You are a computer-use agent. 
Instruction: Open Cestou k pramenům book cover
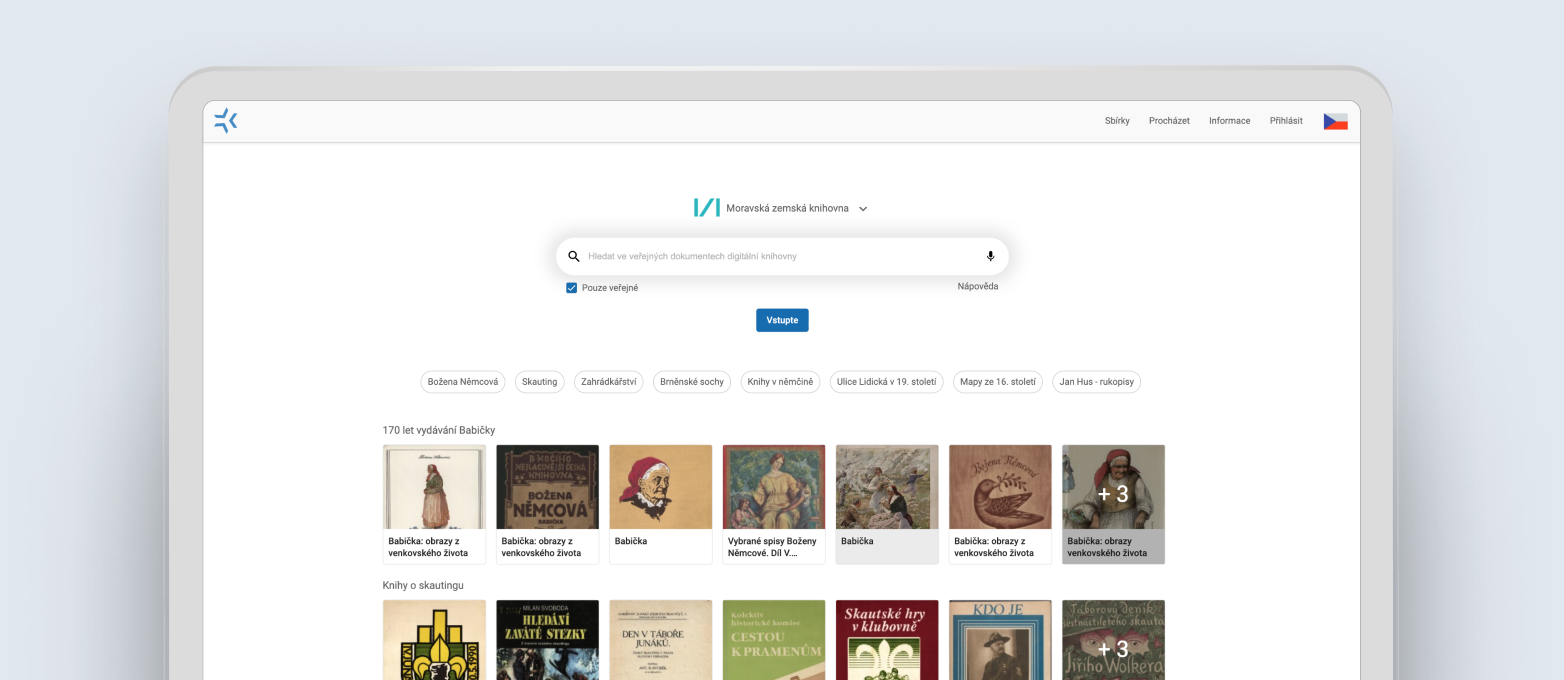(774, 640)
